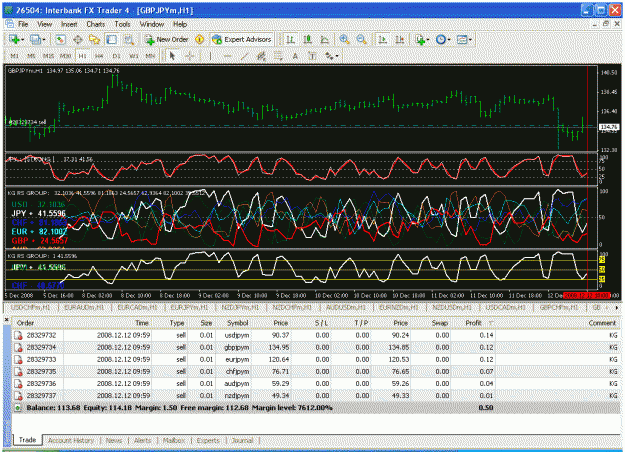Zoom in on the chart
Image resolution: width=625 pixels, height=452 pixels.
coord(344,39)
